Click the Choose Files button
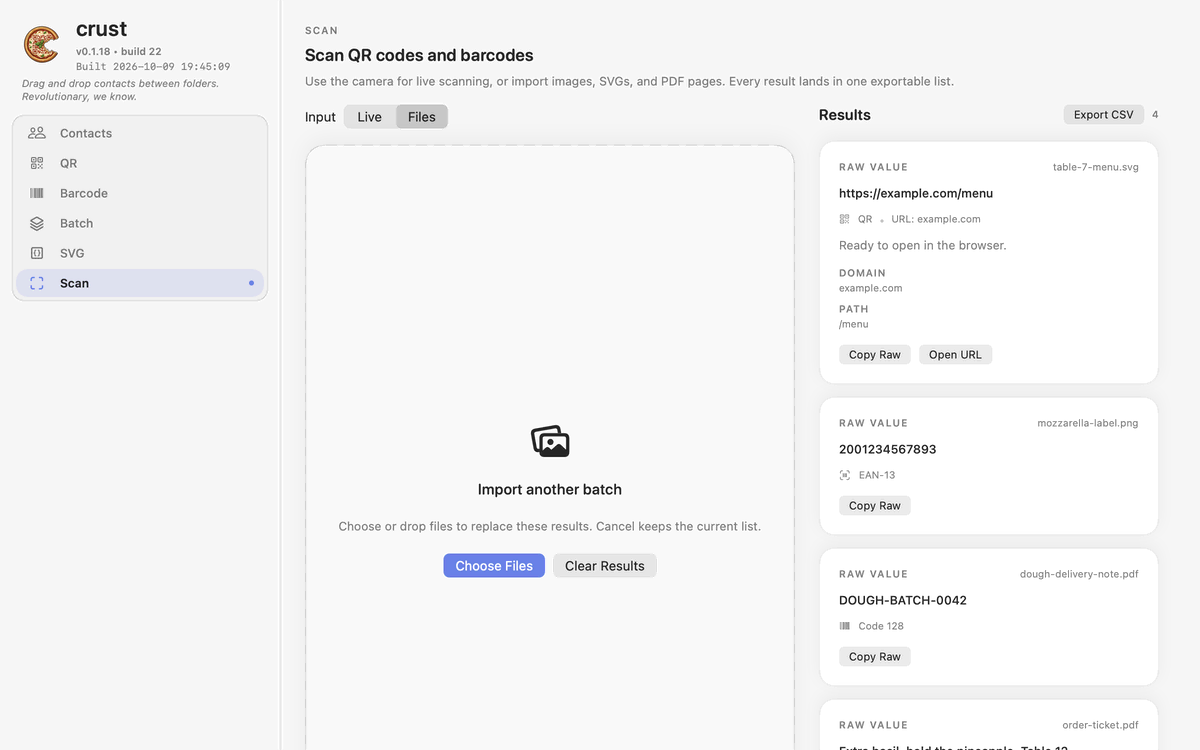Screen dimensions: 1200x750 494,566
